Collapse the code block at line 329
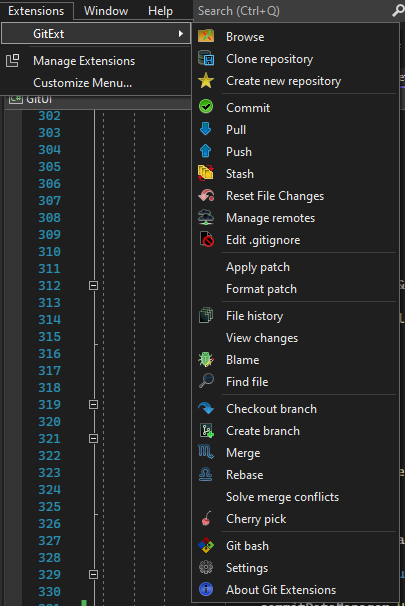Viewport: 405px width, 606px height. tap(94, 575)
